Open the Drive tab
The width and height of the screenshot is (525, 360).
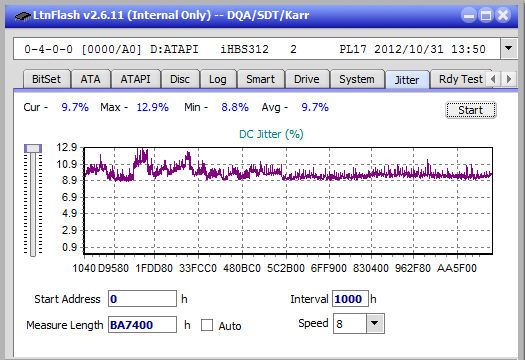coord(307,79)
